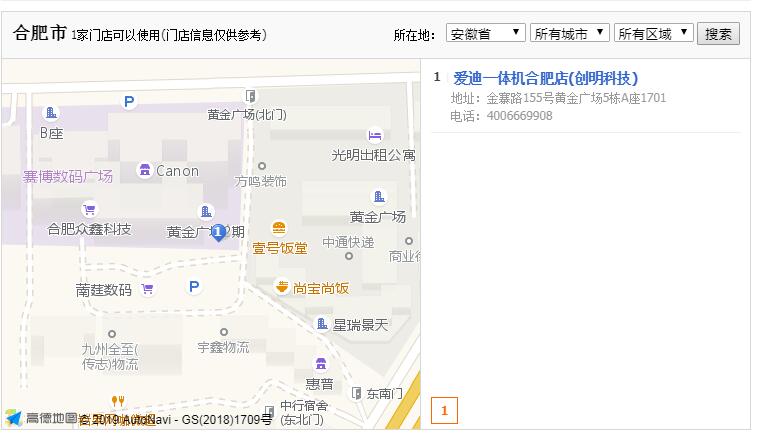Open the 爱迪一体机合肥店(创明科技) store link
Screen dimensions: 757x443
[x=545, y=78]
